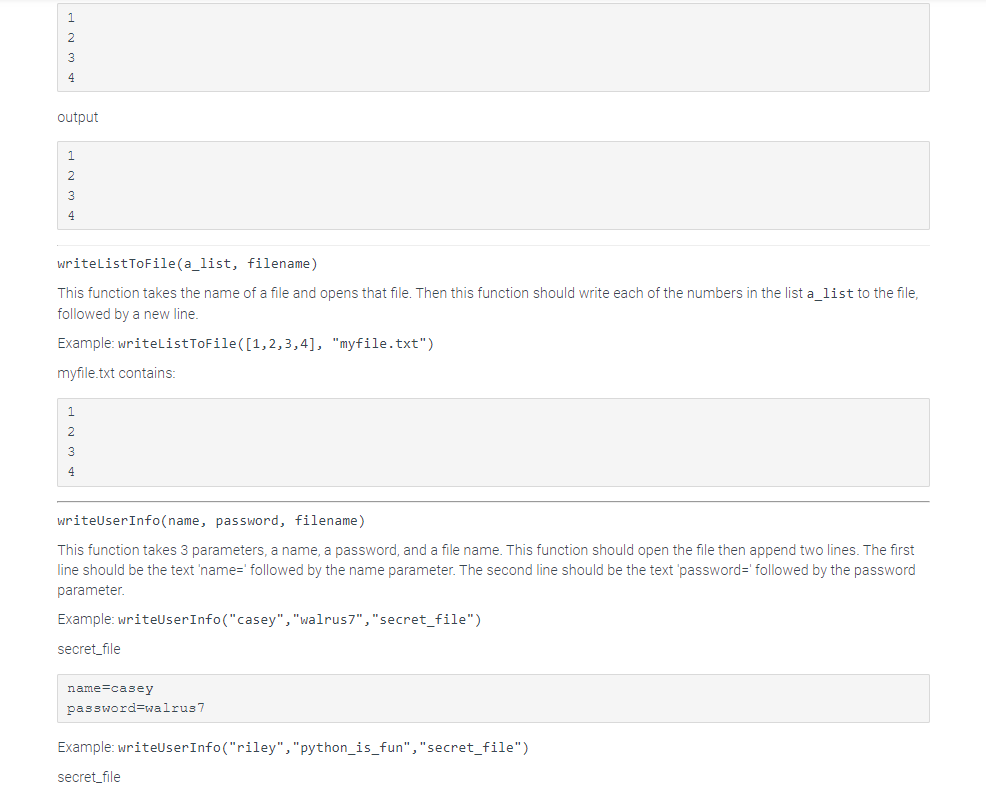Click the phrase "followed by a new line."
This screenshot has width=986, height=795.
[128, 314]
